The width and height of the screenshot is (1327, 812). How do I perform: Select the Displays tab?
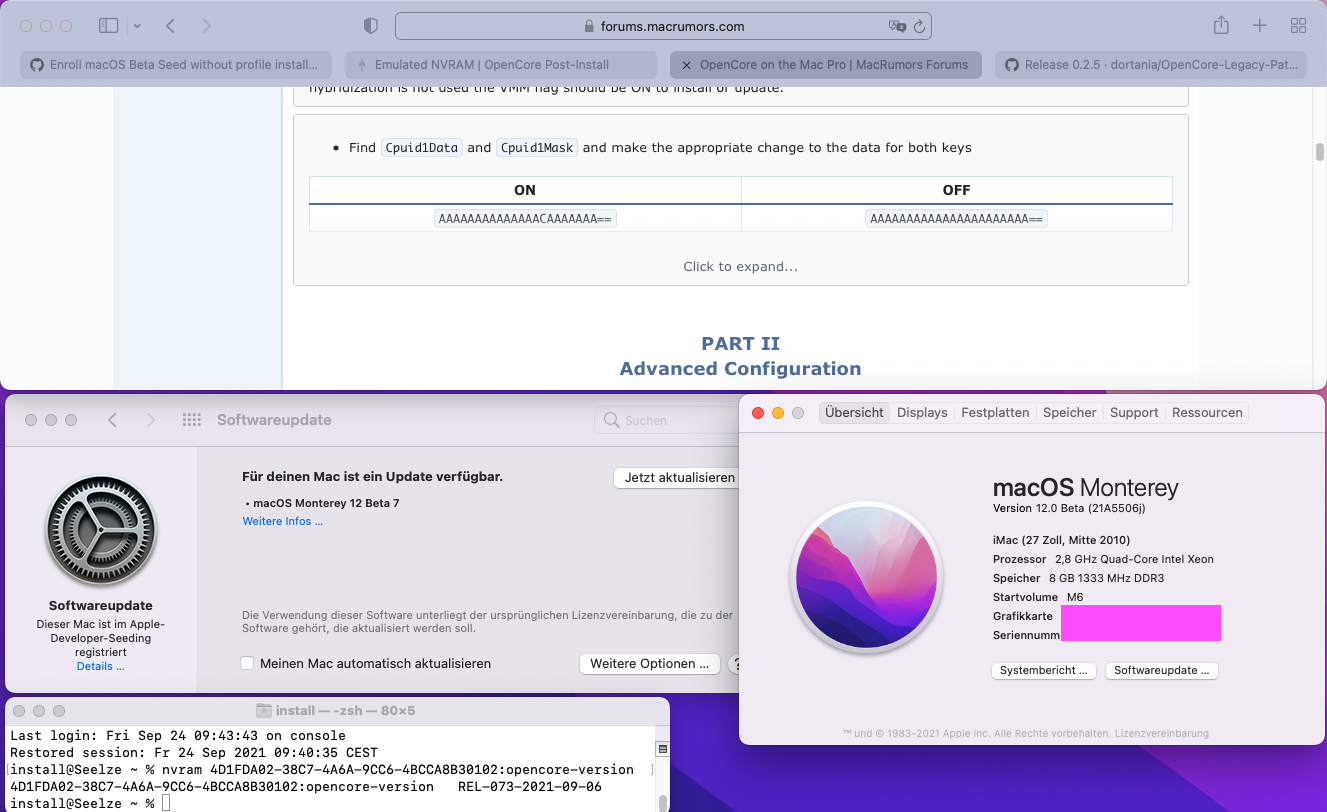pyautogui.click(x=922, y=412)
